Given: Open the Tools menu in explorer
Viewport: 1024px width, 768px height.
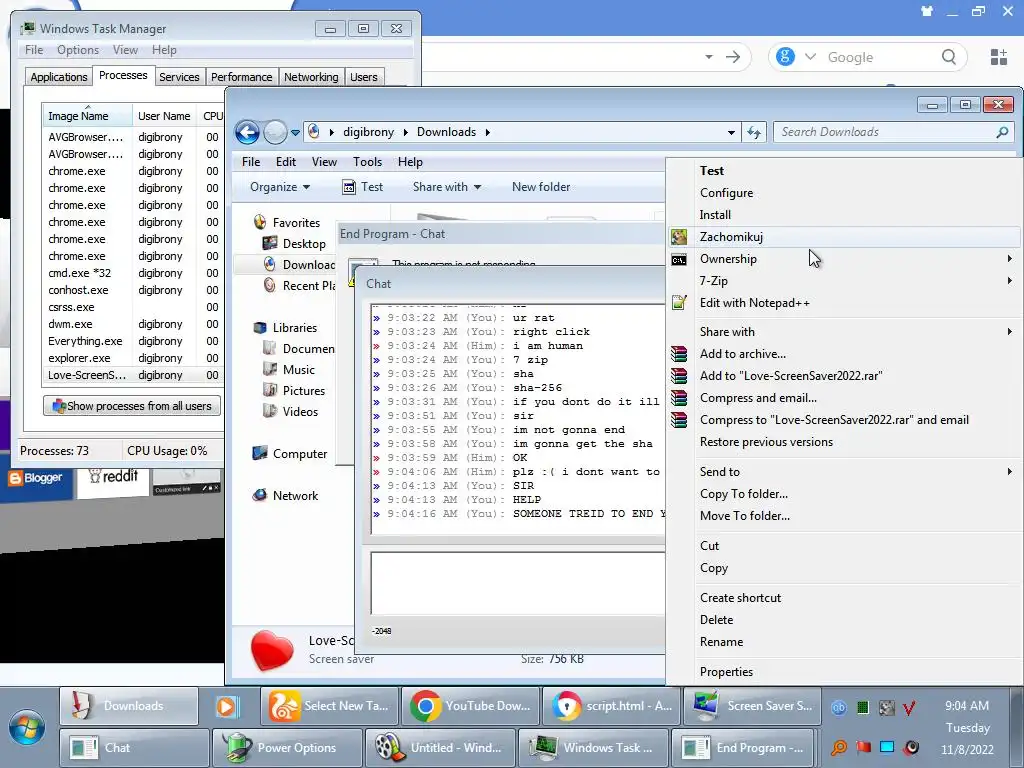Looking at the screenshot, I should (367, 162).
